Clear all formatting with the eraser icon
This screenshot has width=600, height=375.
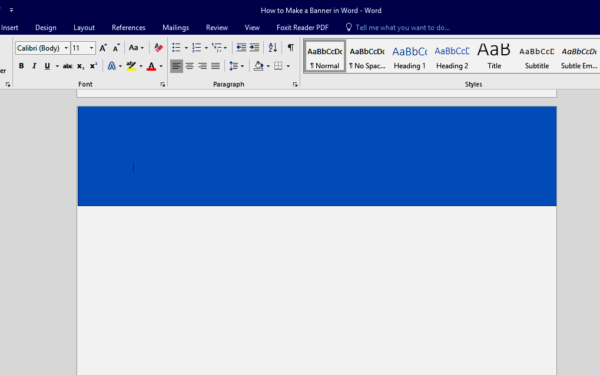[158, 48]
